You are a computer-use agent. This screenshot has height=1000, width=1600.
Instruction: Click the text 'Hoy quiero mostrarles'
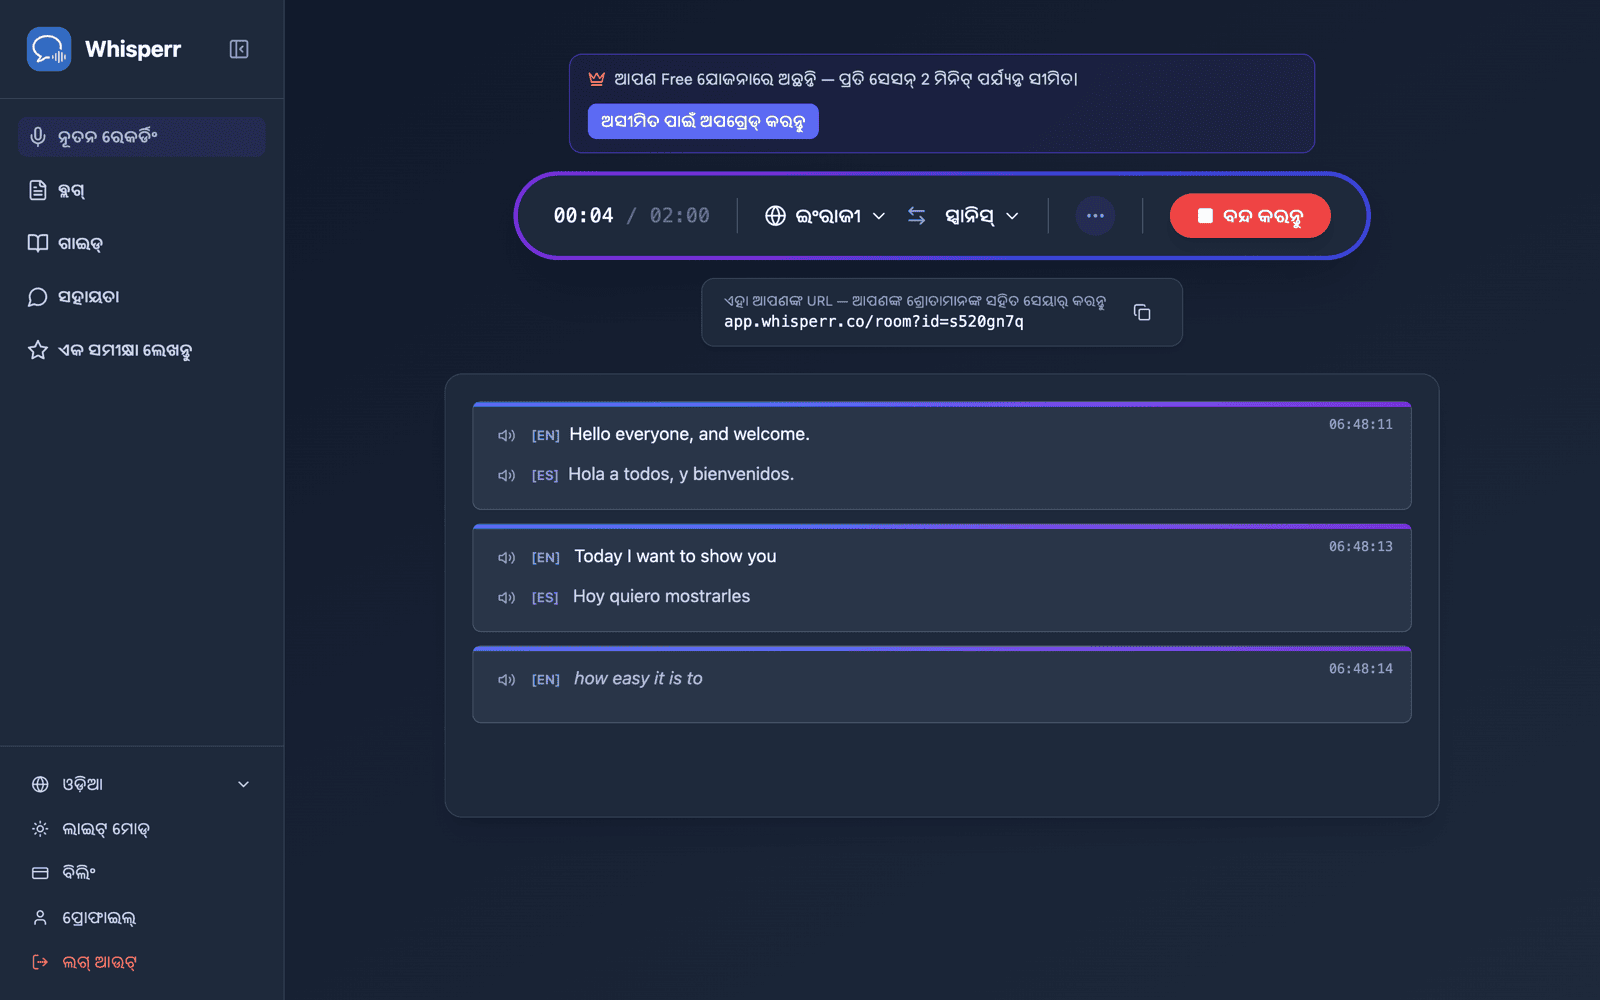coord(661,596)
